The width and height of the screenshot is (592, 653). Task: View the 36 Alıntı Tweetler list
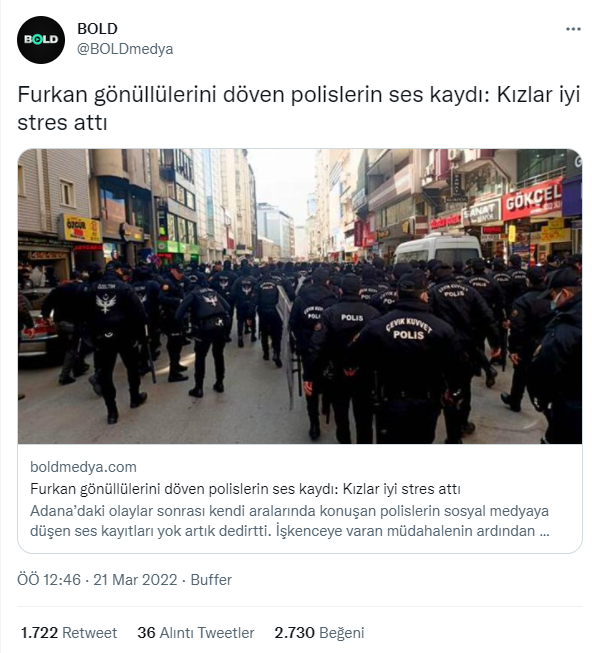196,633
